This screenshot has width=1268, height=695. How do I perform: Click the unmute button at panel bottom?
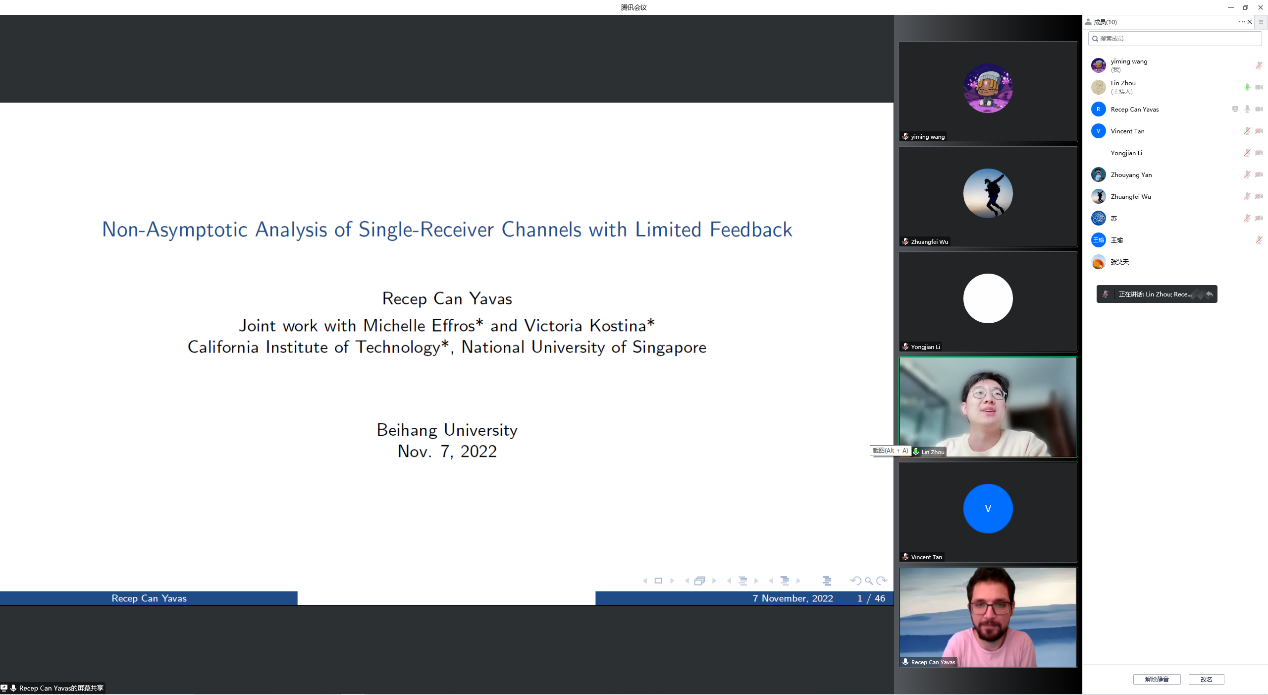(1156, 679)
